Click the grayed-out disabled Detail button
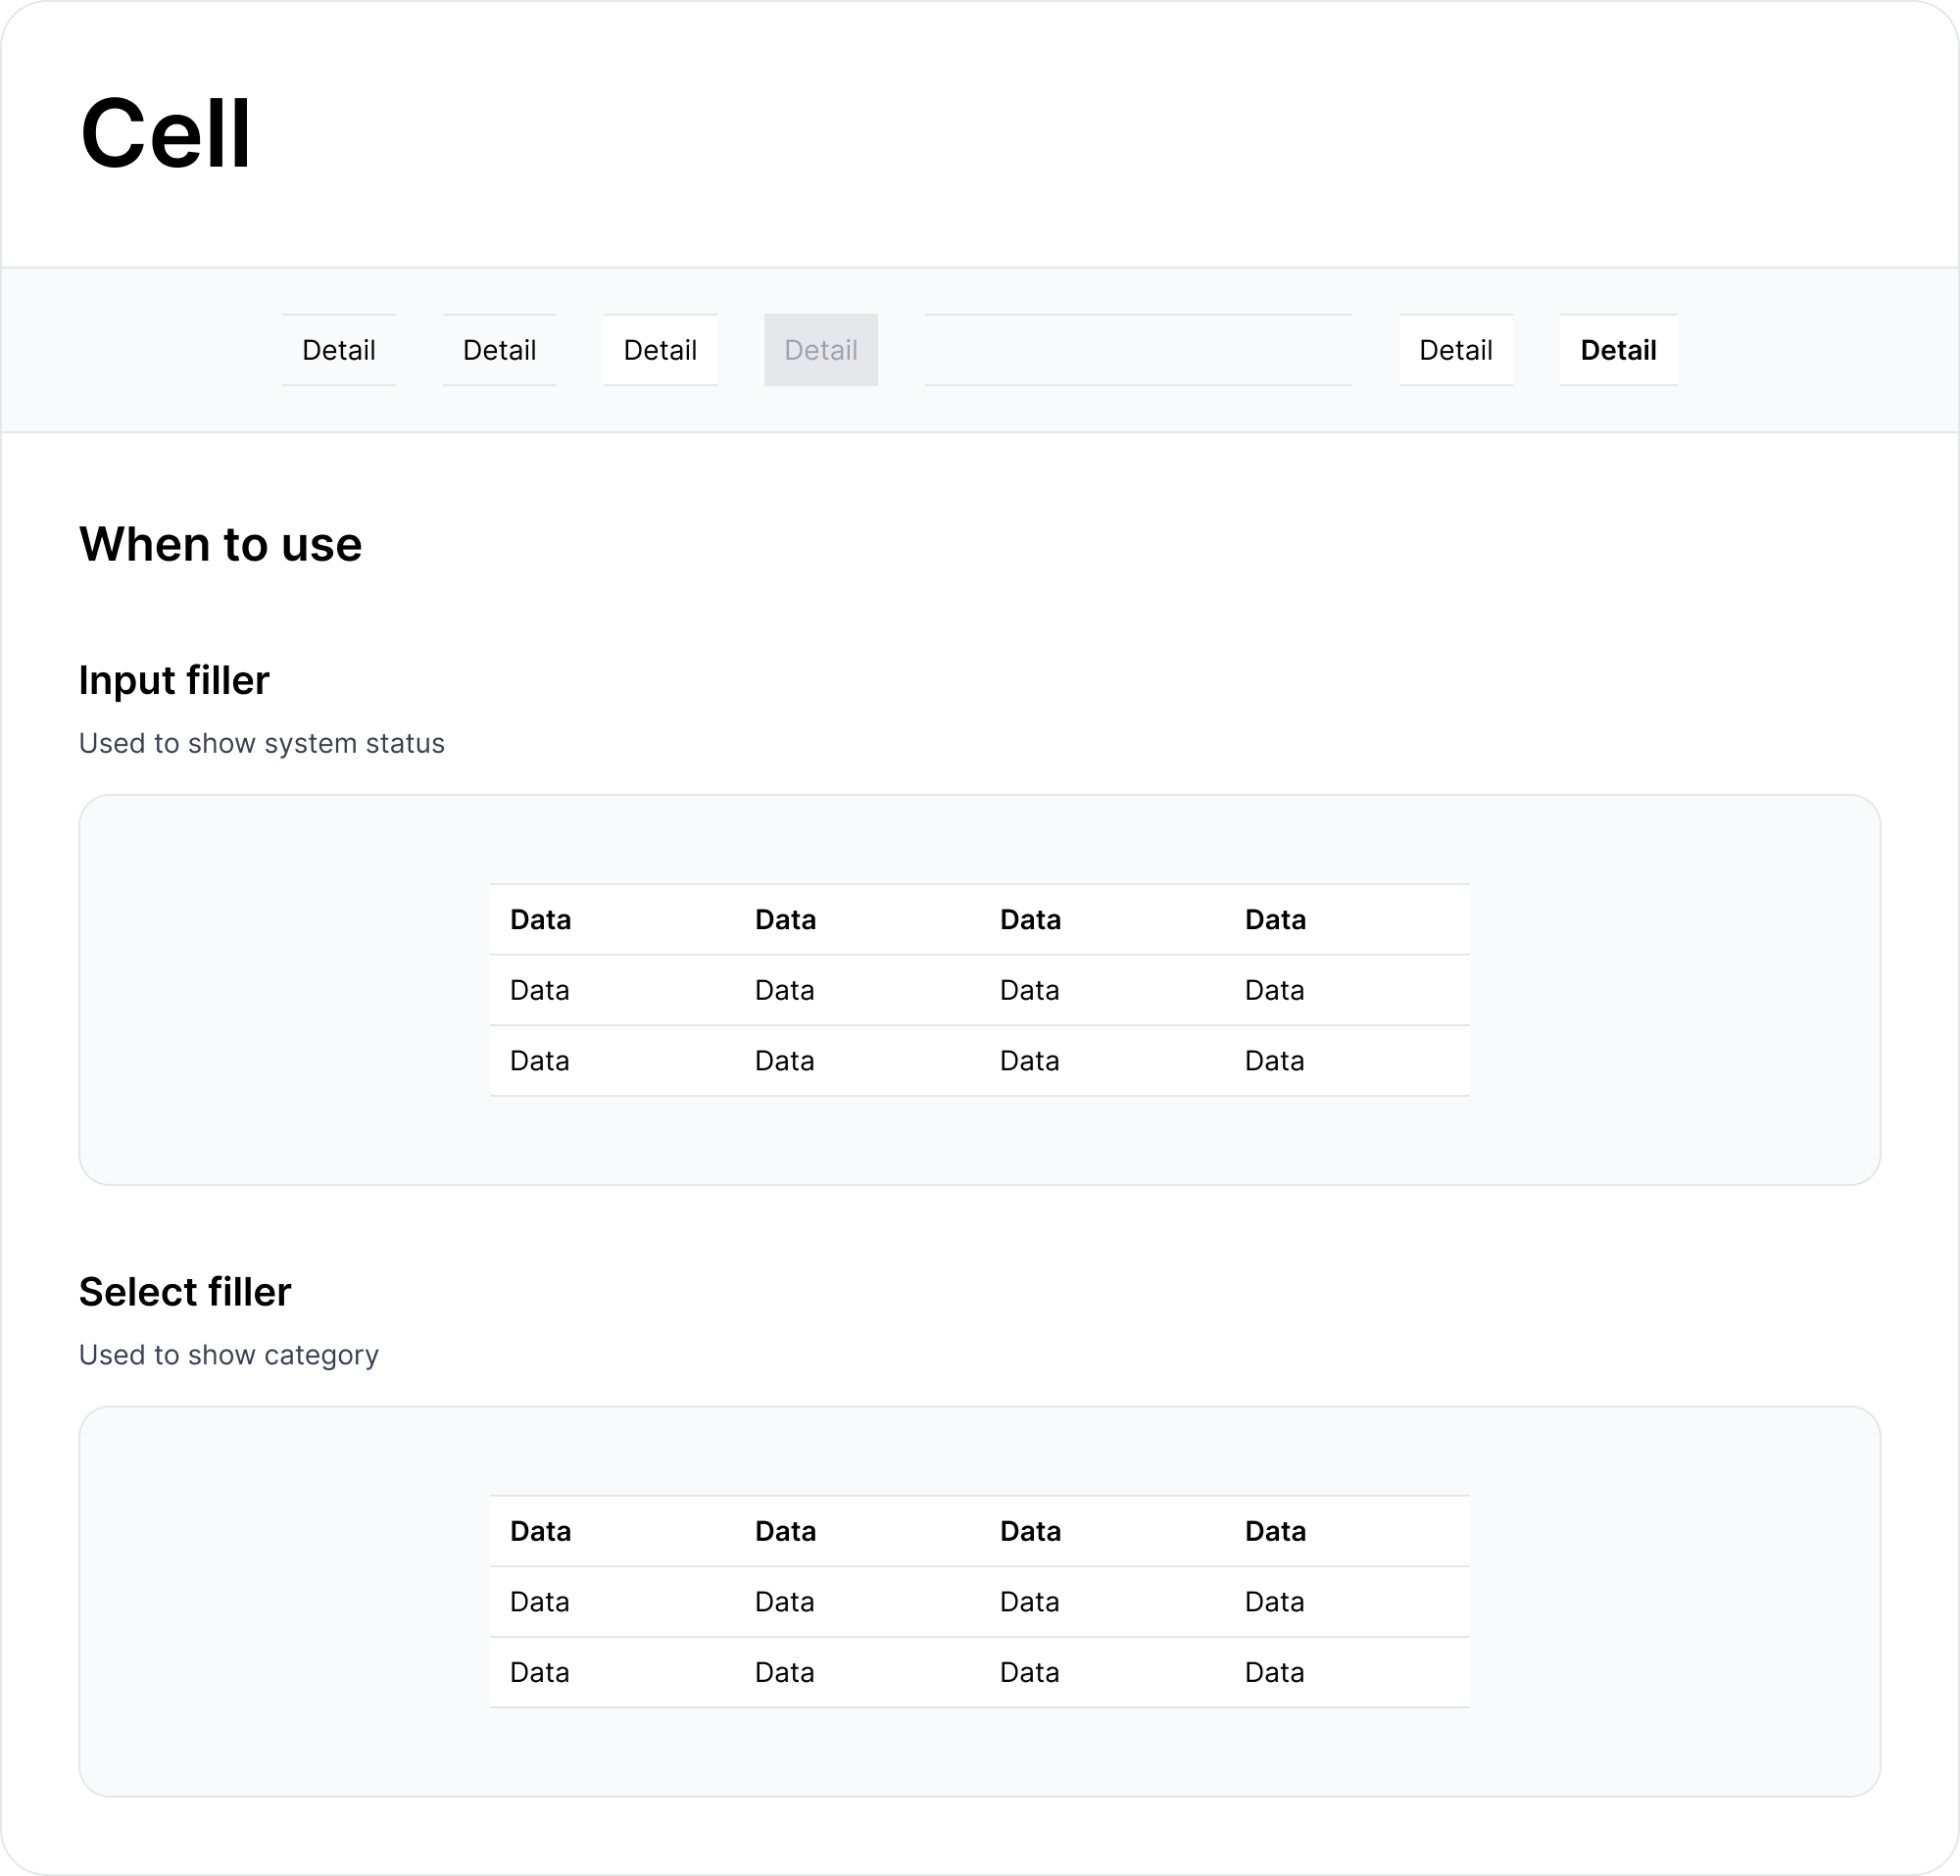 point(820,350)
